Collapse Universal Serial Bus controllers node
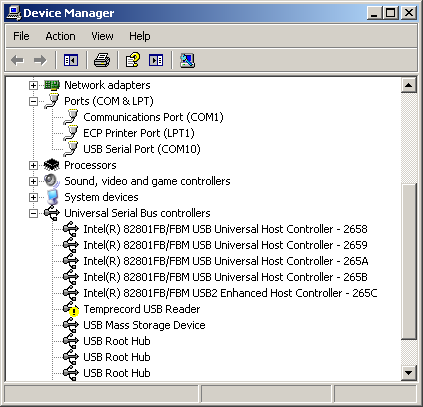The image size is (423, 407). [x=33, y=213]
